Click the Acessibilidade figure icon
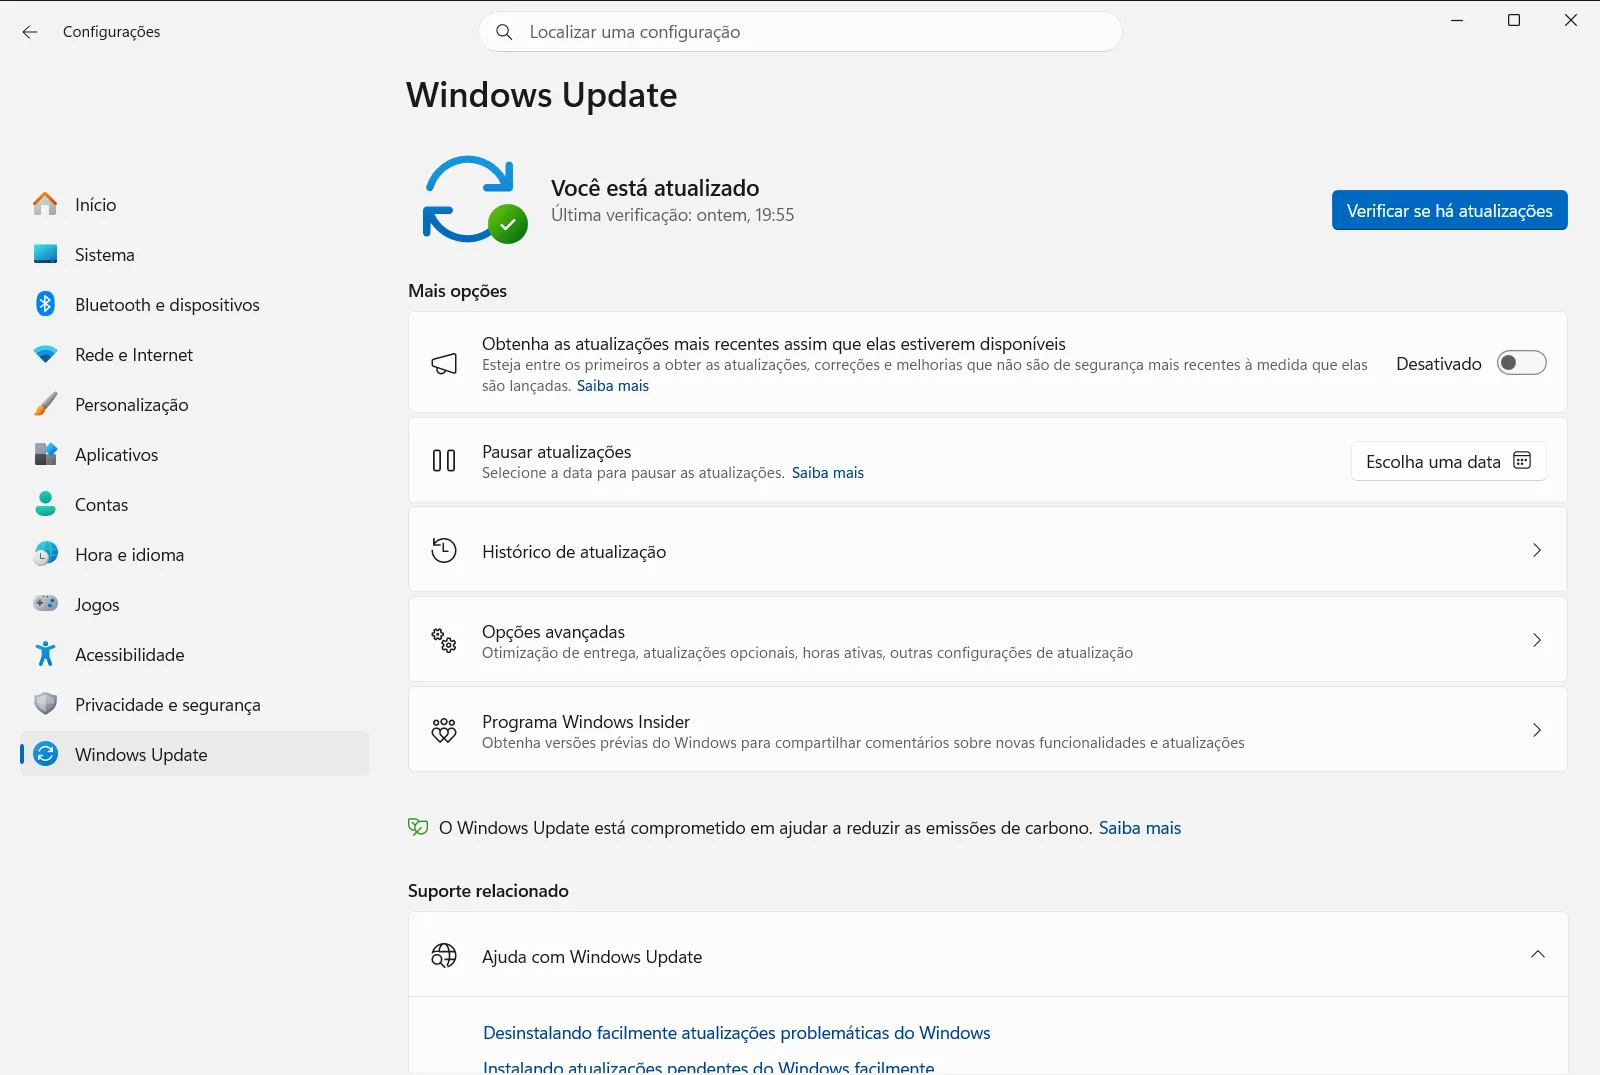The width and height of the screenshot is (1600, 1075). [x=45, y=654]
